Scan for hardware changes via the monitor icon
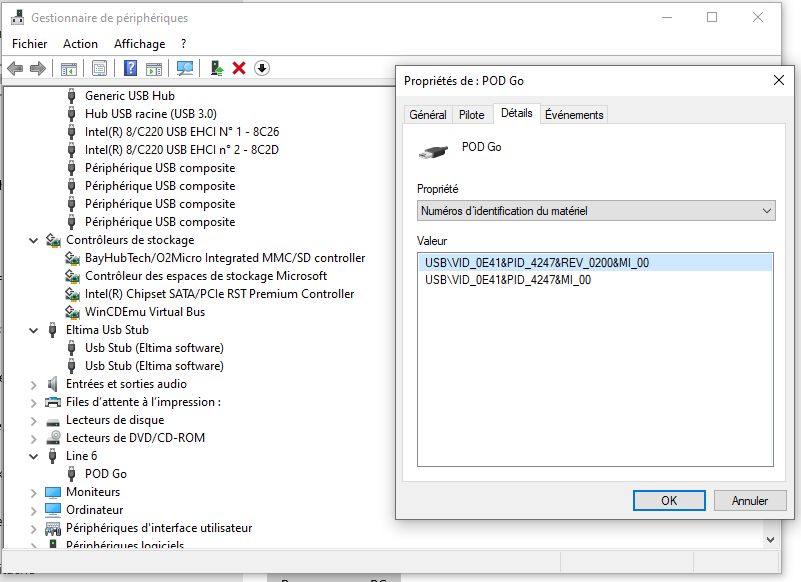The height and width of the screenshot is (582, 801). point(184,68)
